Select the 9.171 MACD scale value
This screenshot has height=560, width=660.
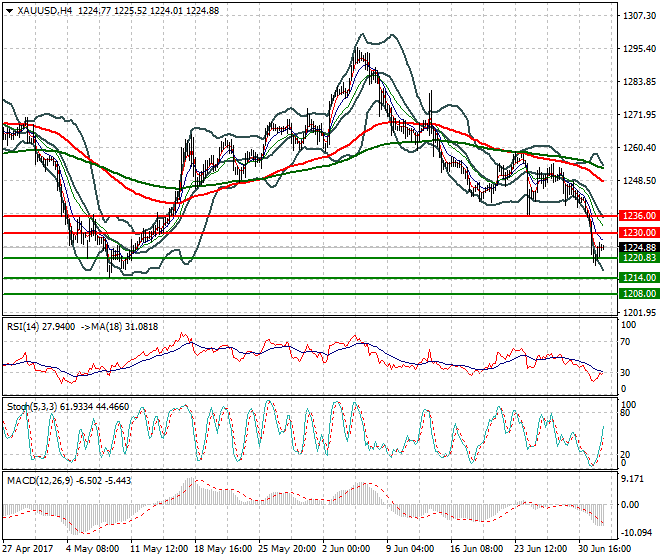(x=633, y=480)
